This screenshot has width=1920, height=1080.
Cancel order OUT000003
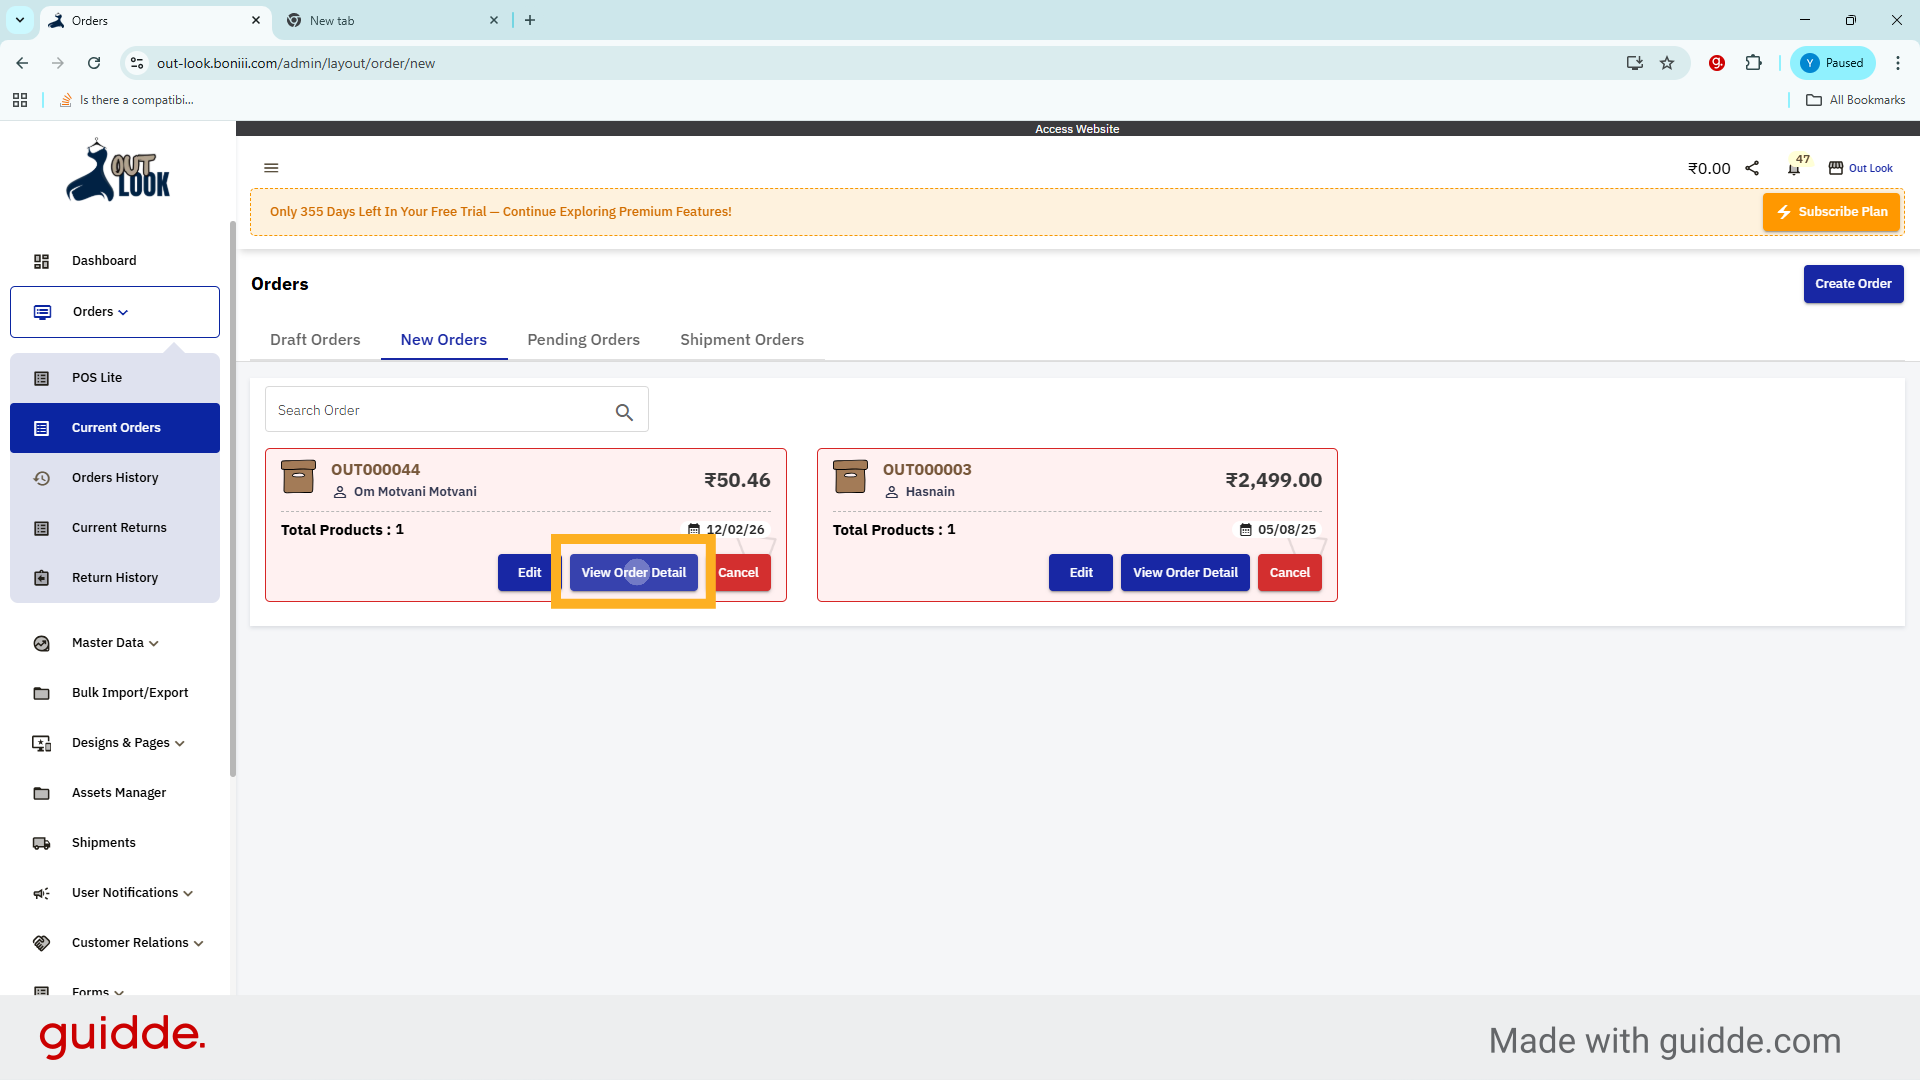tap(1289, 573)
